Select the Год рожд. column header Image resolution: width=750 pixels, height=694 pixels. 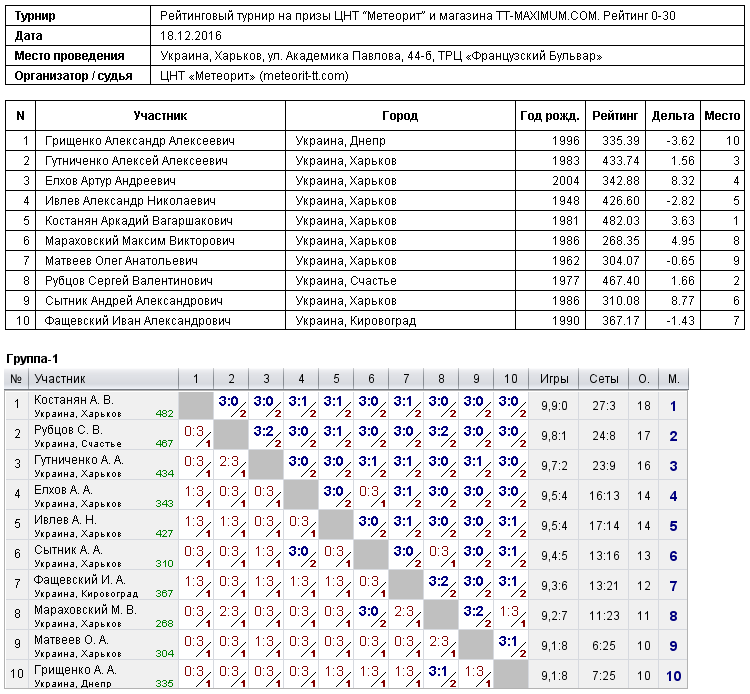[x=550, y=116]
